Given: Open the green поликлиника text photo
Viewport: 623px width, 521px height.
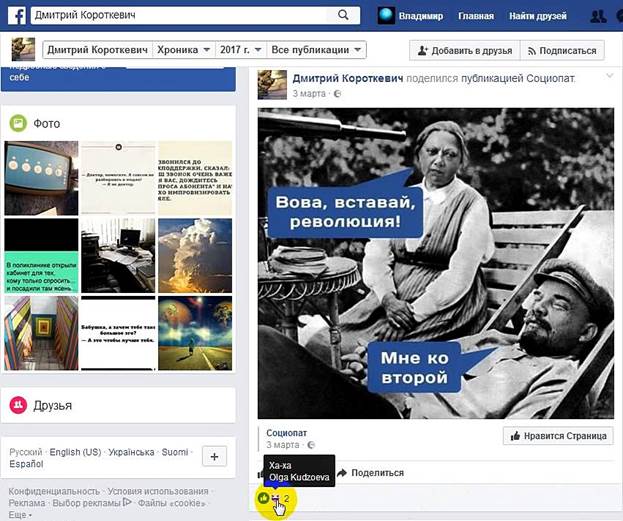Looking at the screenshot, I should pos(41,256).
